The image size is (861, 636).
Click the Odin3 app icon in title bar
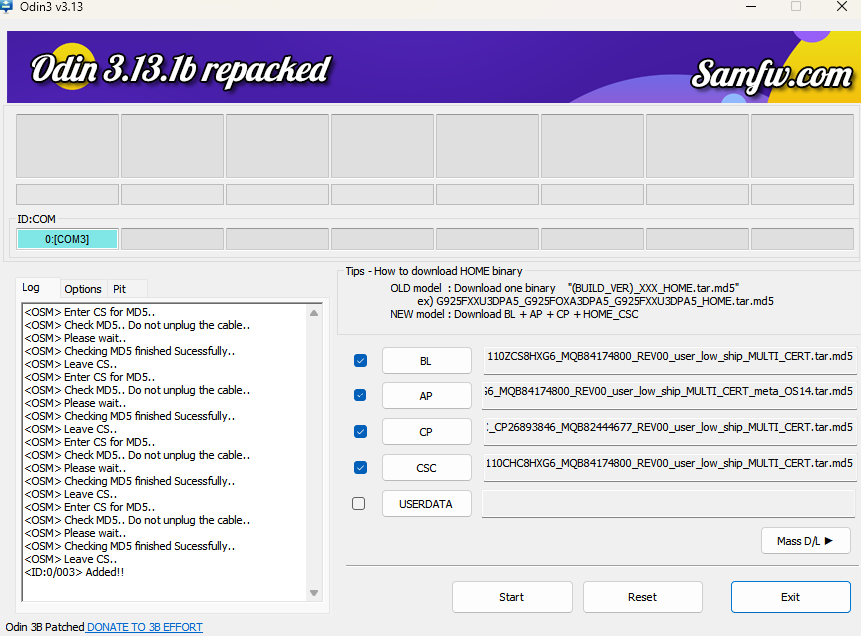8,6
